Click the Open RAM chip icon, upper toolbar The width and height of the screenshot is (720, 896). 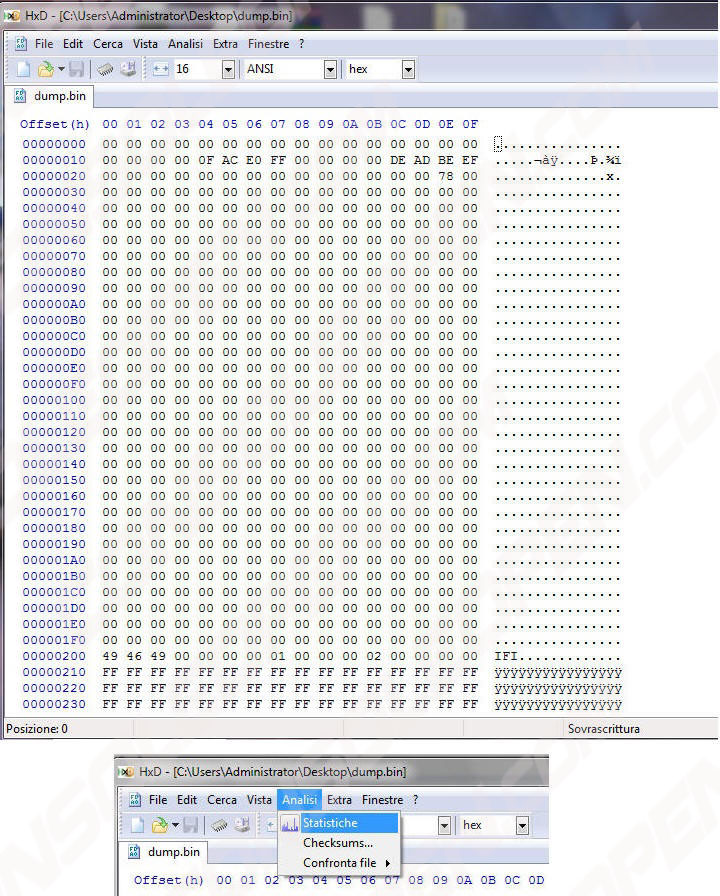click(x=104, y=69)
